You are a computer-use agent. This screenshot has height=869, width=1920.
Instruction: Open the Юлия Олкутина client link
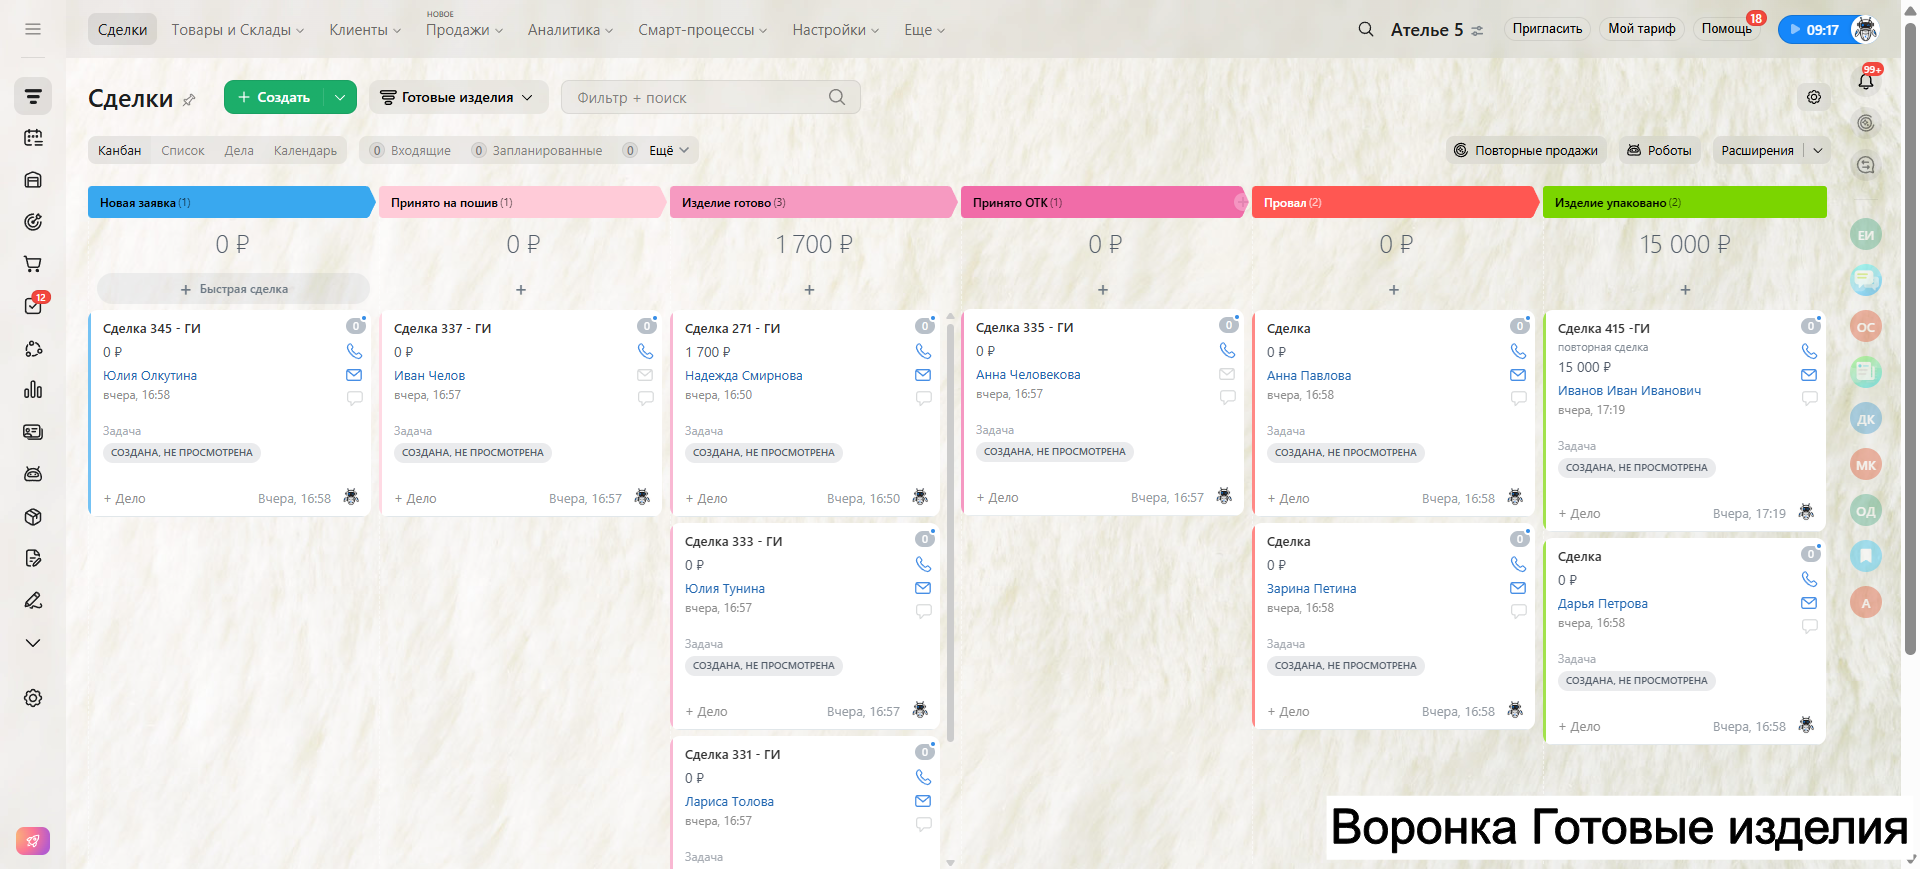click(x=150, y=376)
